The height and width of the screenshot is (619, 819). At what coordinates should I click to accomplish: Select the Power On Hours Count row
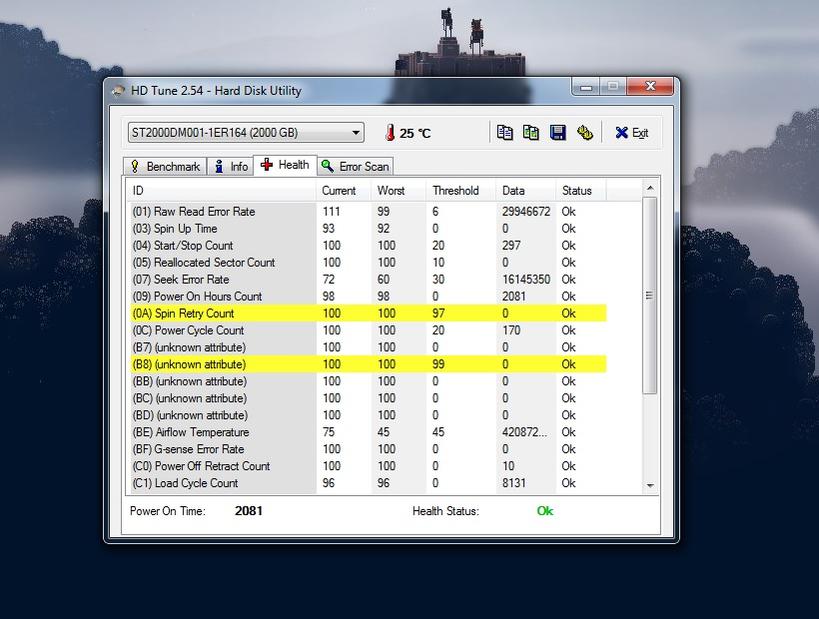tap(367, 296)
